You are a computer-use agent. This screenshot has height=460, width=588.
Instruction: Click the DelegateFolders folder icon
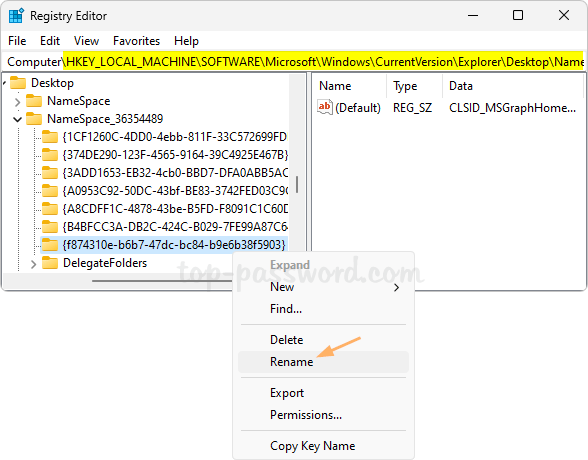coord(50,263)
